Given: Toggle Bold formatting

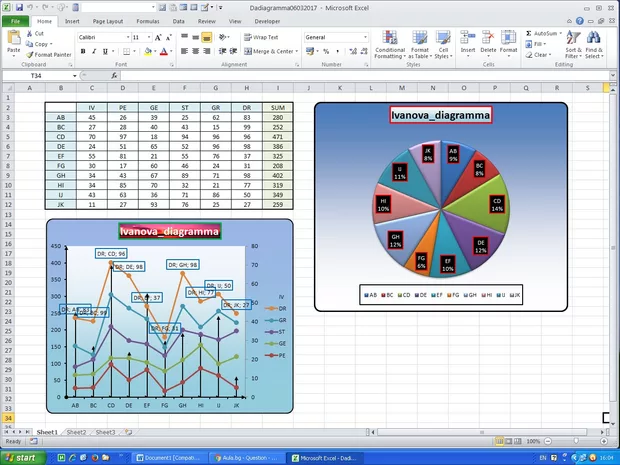Looking at the screenshot, I should (83, 51).
